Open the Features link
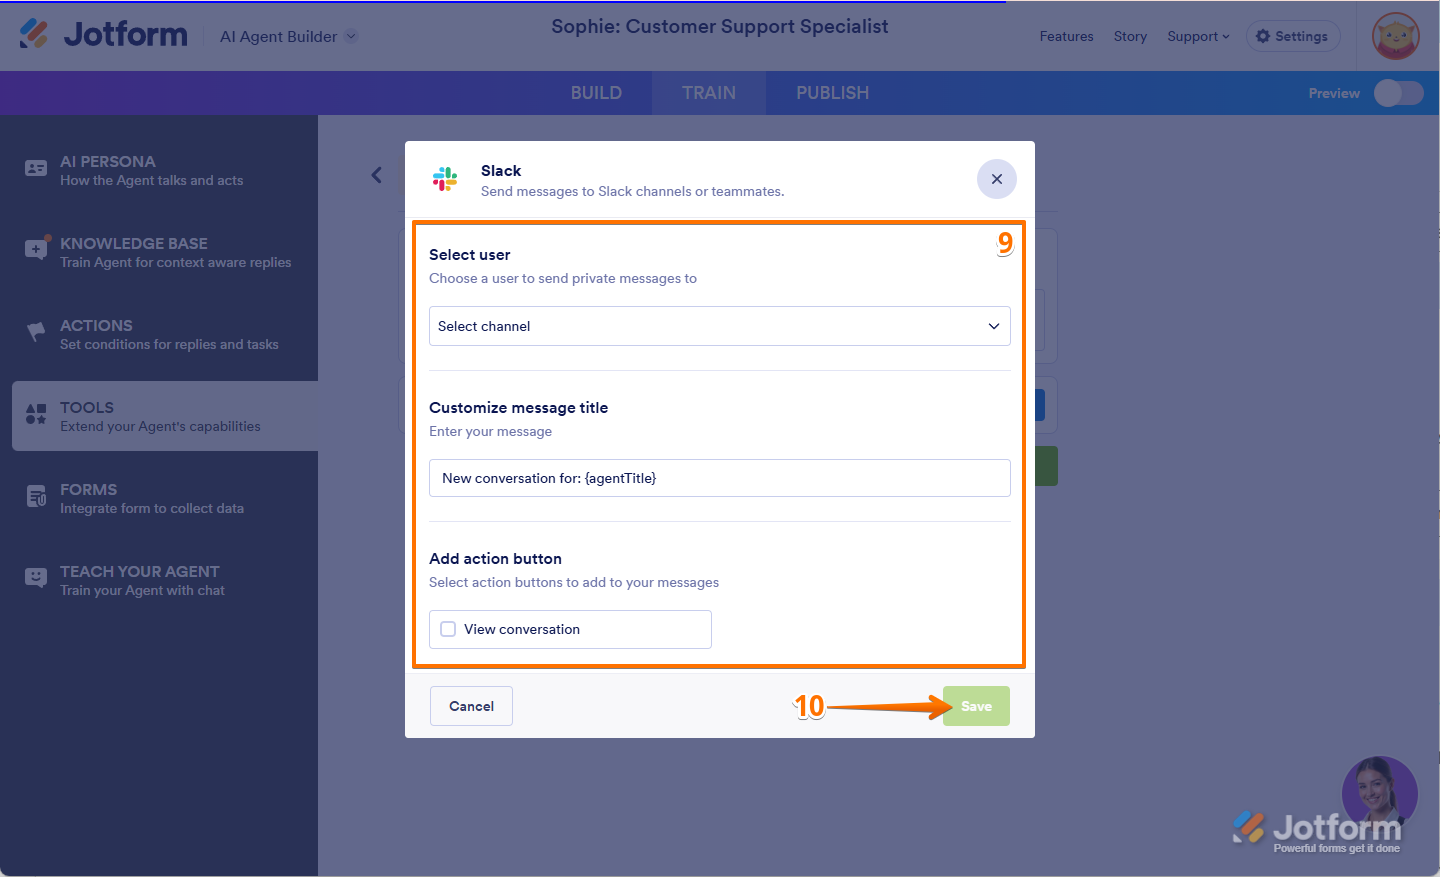 coord(1066,36)
